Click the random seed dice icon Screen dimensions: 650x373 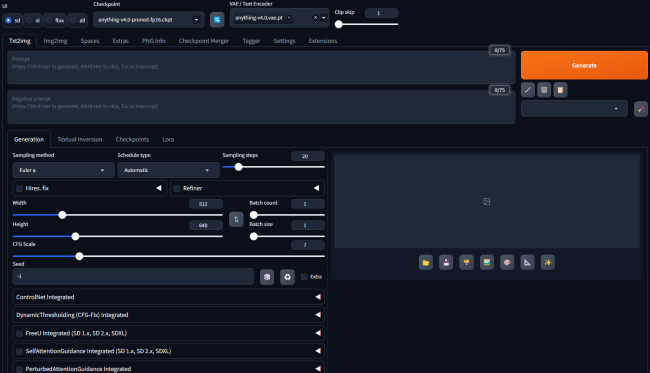coord(267,277)
